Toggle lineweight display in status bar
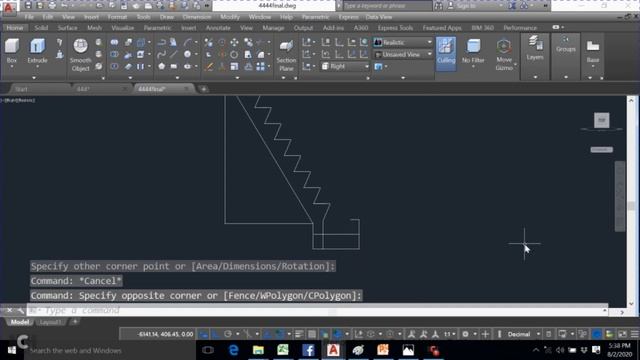The height and width of the screenshot is (360, 640). pos(299,334)
